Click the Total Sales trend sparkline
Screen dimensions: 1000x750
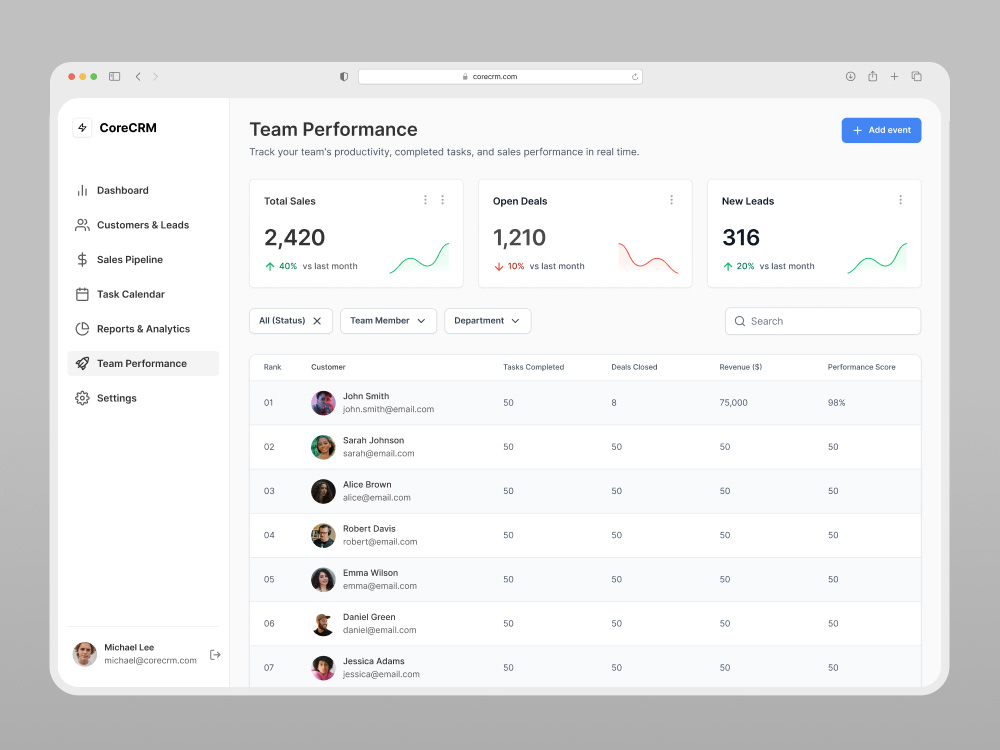coord(419,258)
